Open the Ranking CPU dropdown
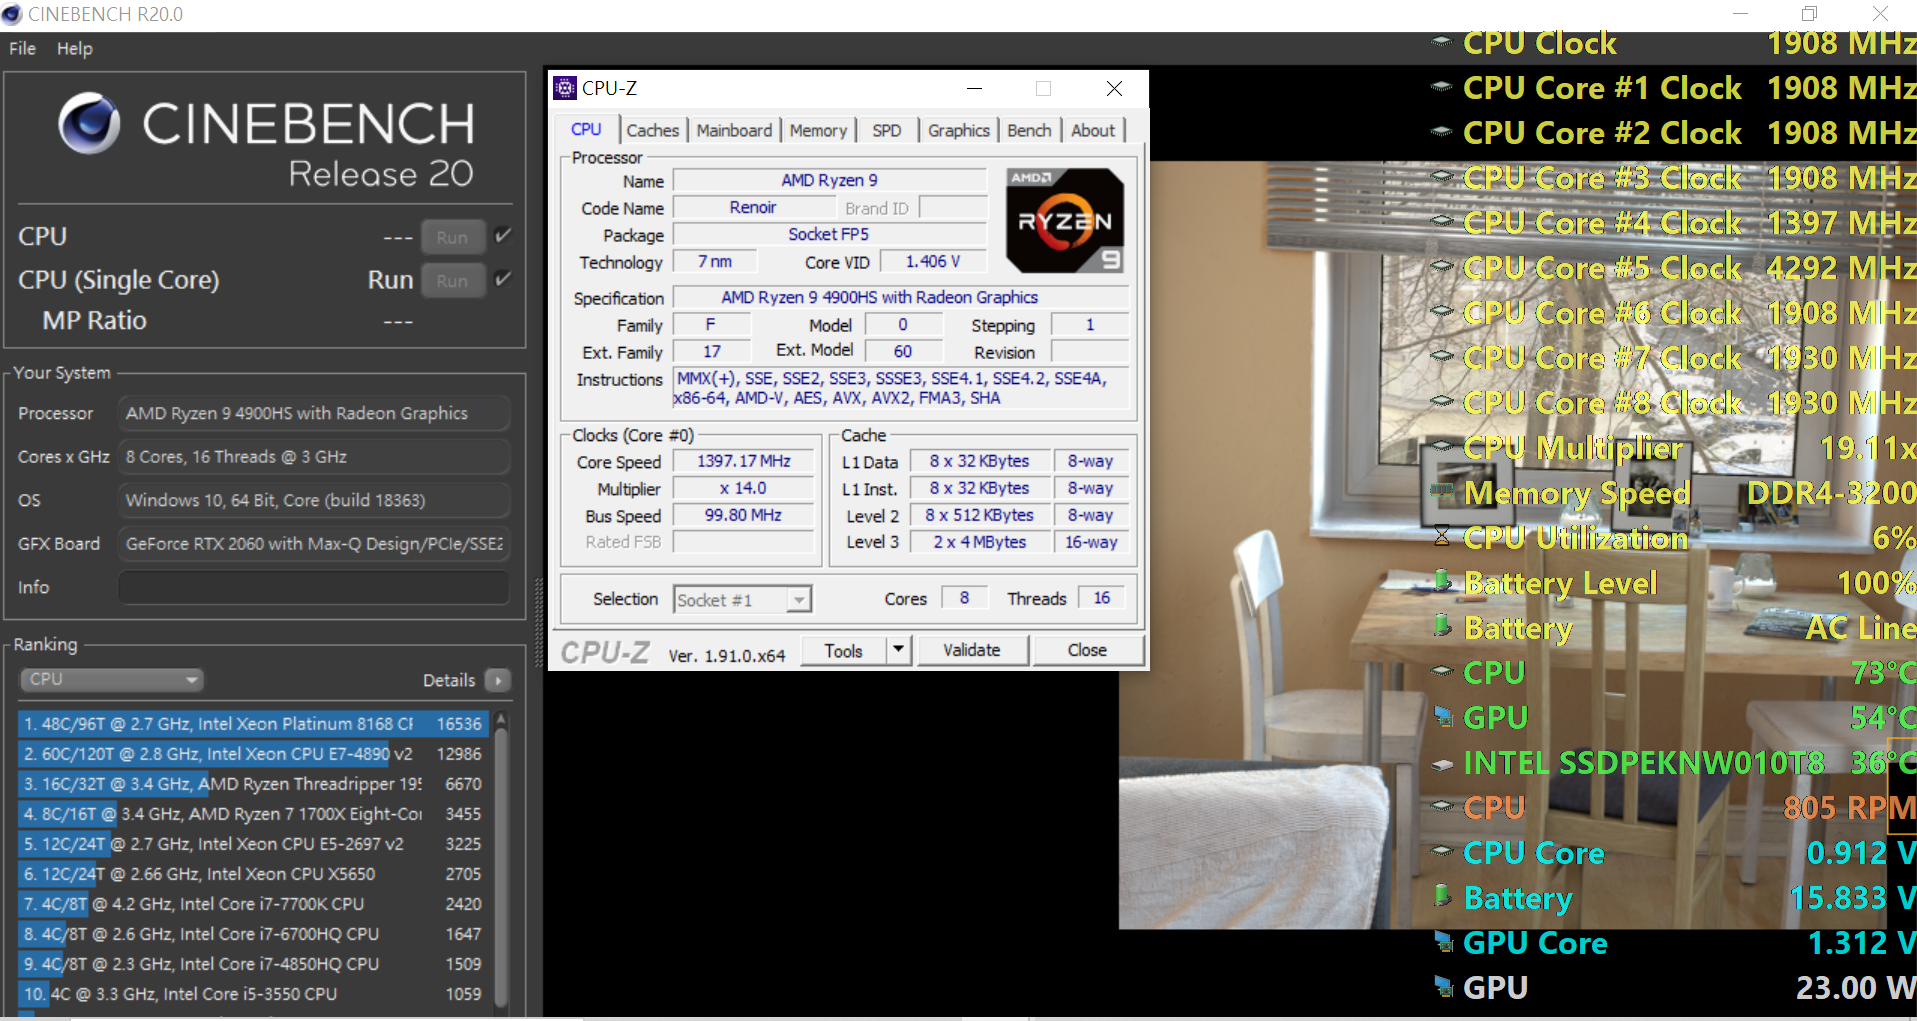Viewport: 1917px width, 1021px height. (x=111, y=680)
